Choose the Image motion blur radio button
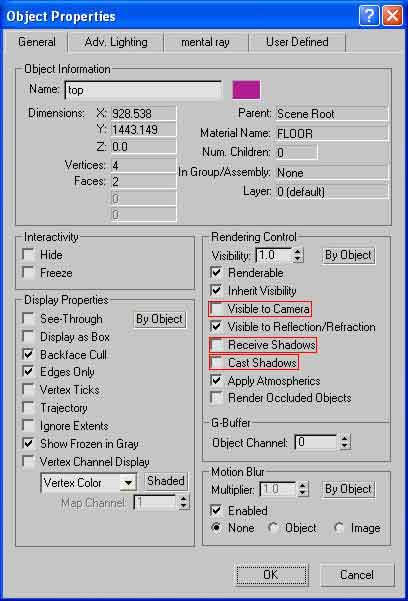The image size is (408, 601). [339, 528]
